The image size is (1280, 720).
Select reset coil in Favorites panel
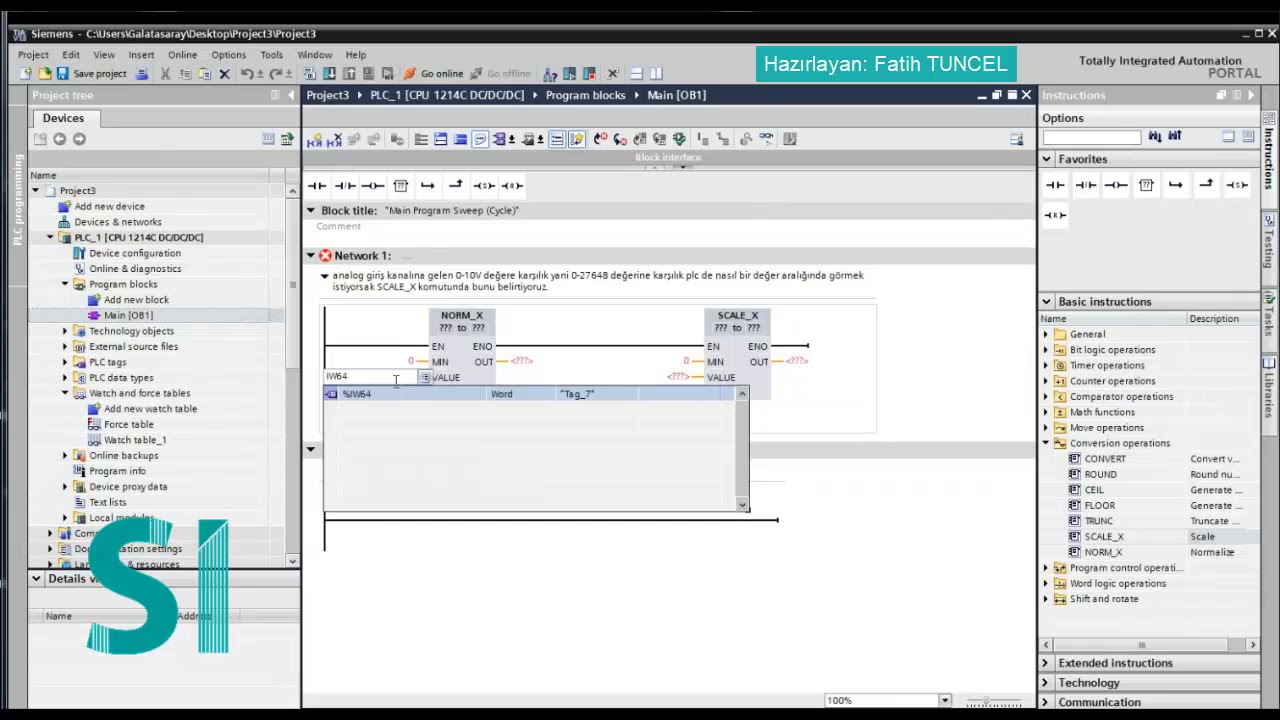point(1055,215)
